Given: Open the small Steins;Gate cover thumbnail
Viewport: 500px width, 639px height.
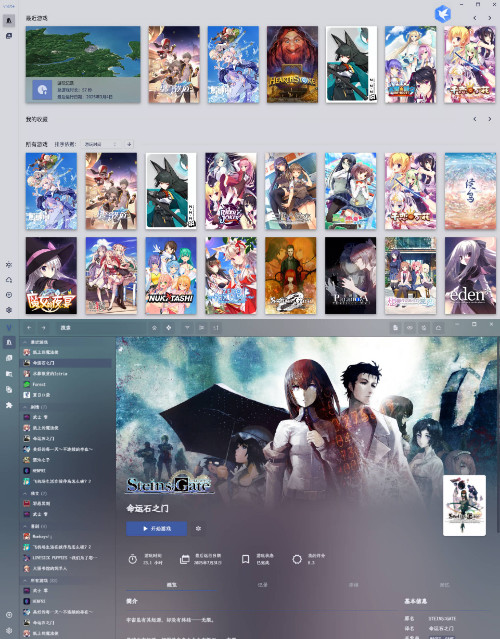Looking at the screenshot, I should tap(464, 505).
